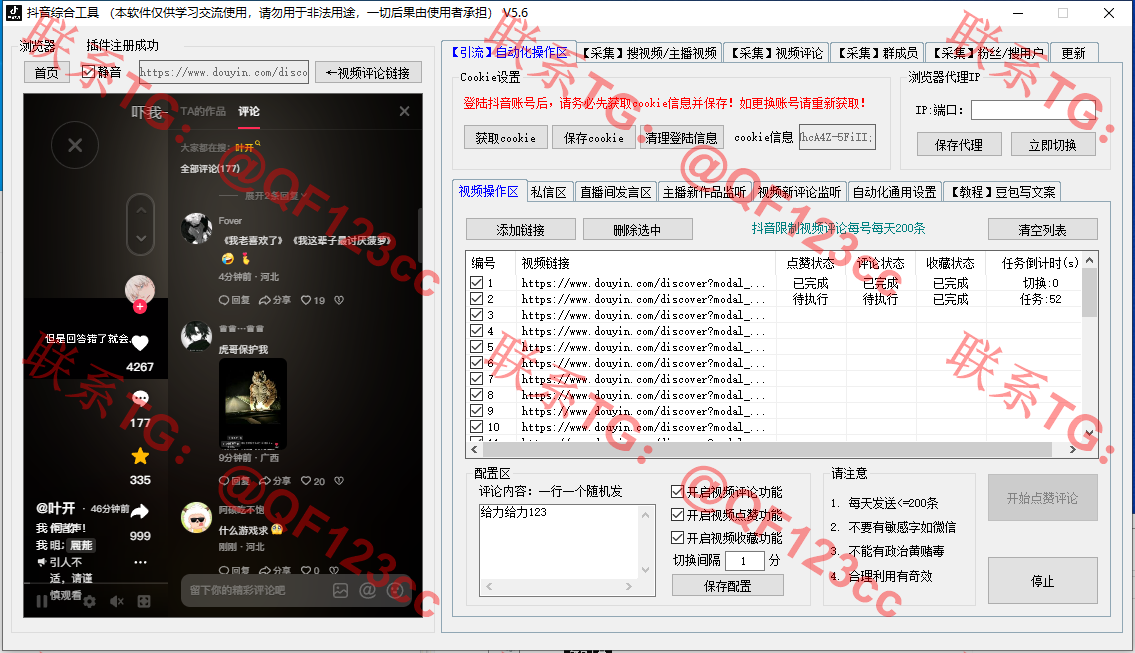Favorite the video with the star icon
1135x653 pixels.
[x=140, y=456]
